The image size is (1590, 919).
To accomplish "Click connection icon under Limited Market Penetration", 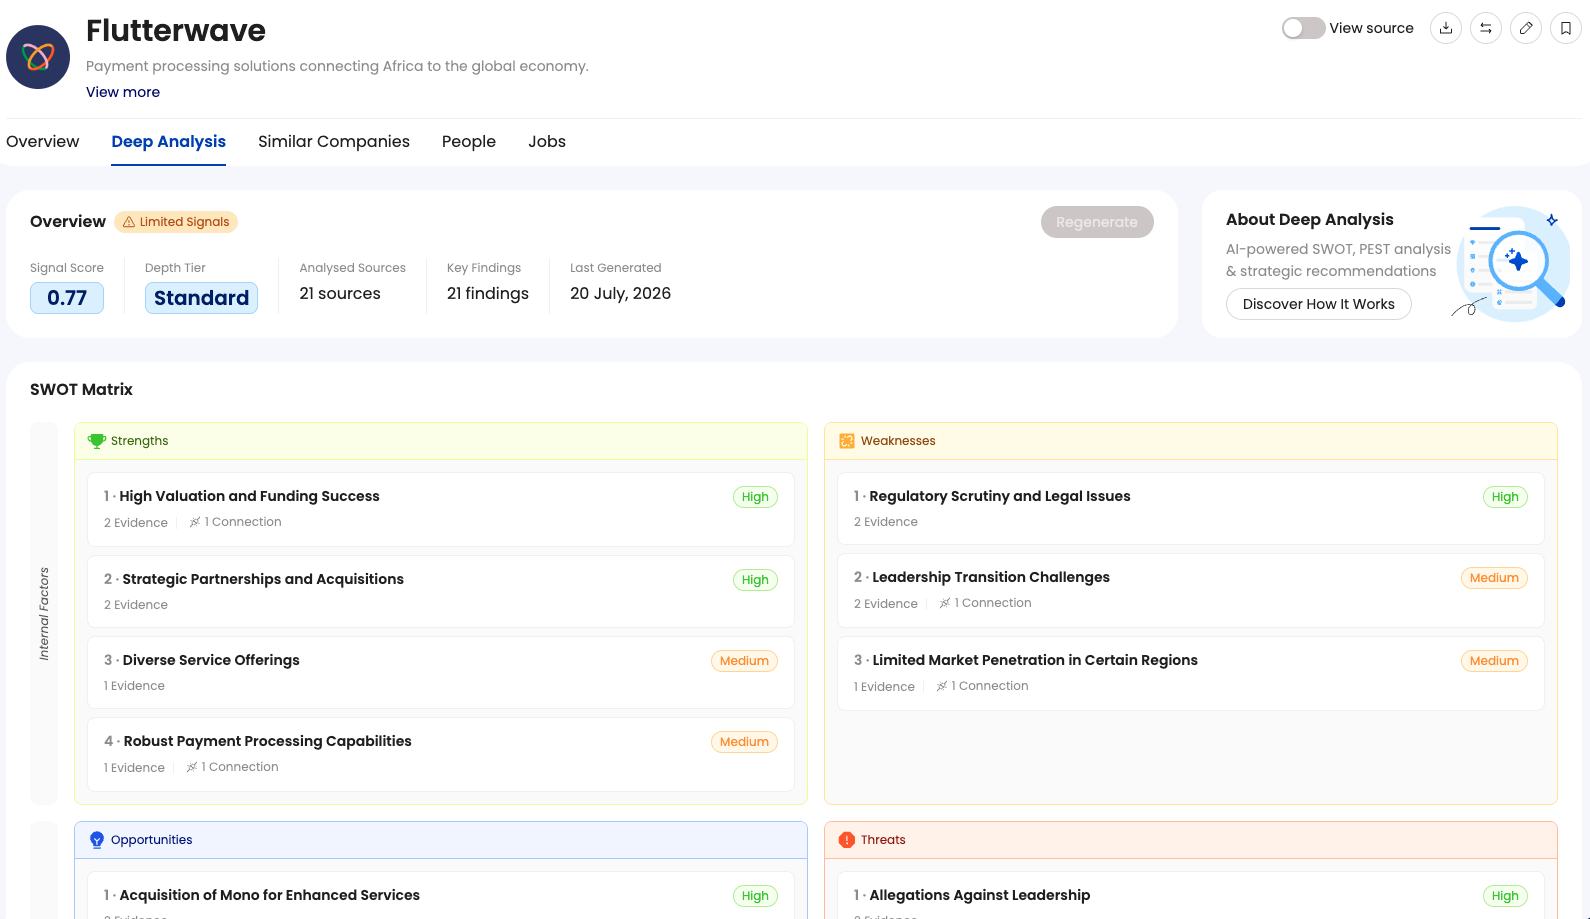I will click(x=942, y=686).
